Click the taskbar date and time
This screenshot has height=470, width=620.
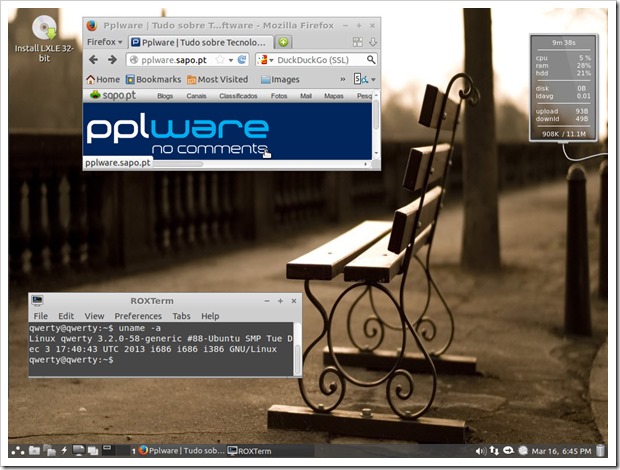click(561, 451)
